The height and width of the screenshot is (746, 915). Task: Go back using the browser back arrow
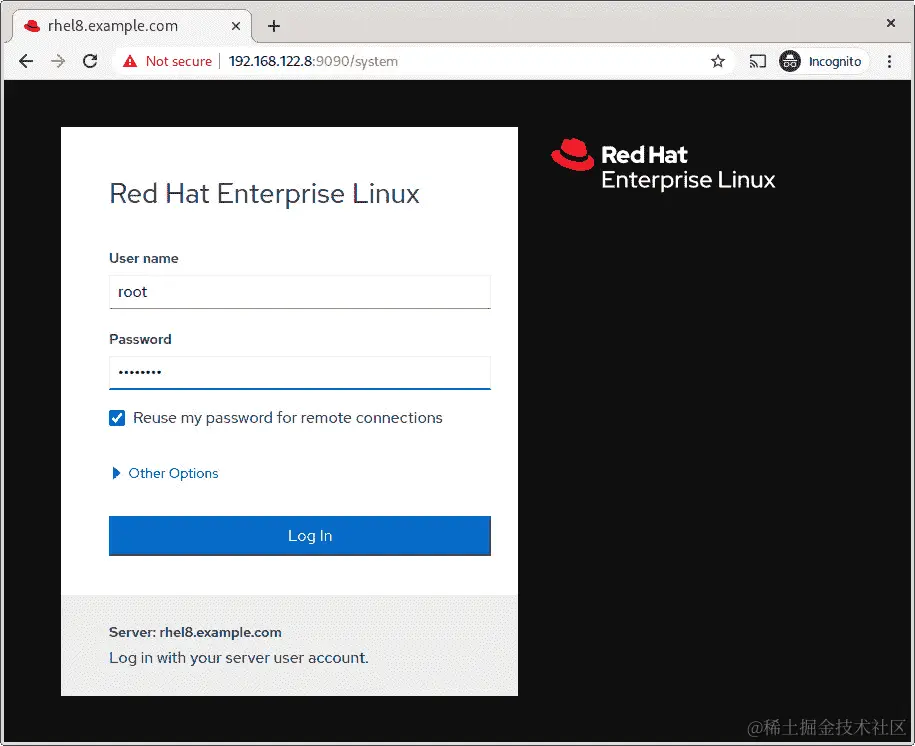pos(26,61)
